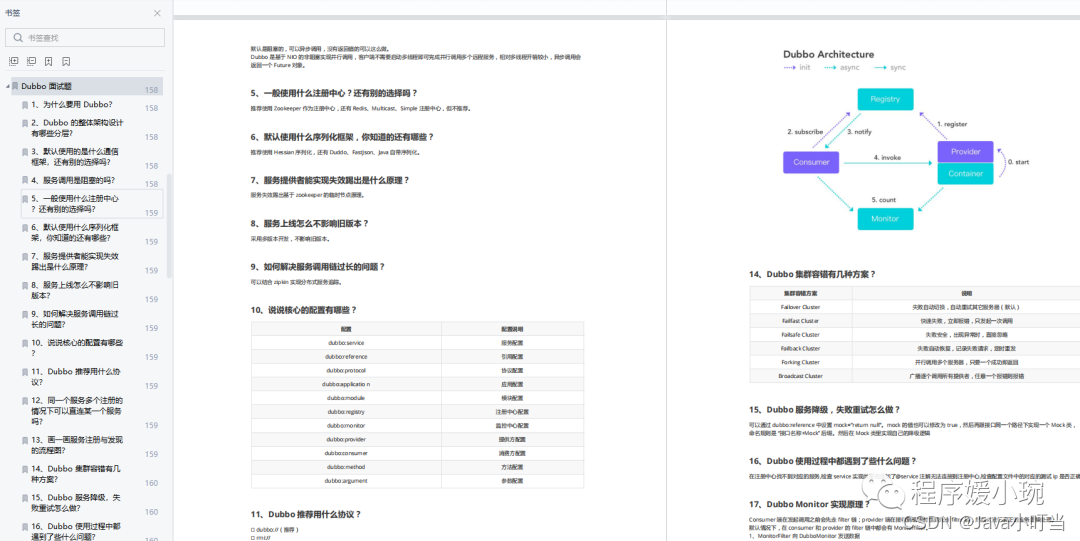Screen dimensions: 1080x541
Task: Click heading 14、Dubbo 集群容错有几种方案 on right page
Action: tap(813, 274)
